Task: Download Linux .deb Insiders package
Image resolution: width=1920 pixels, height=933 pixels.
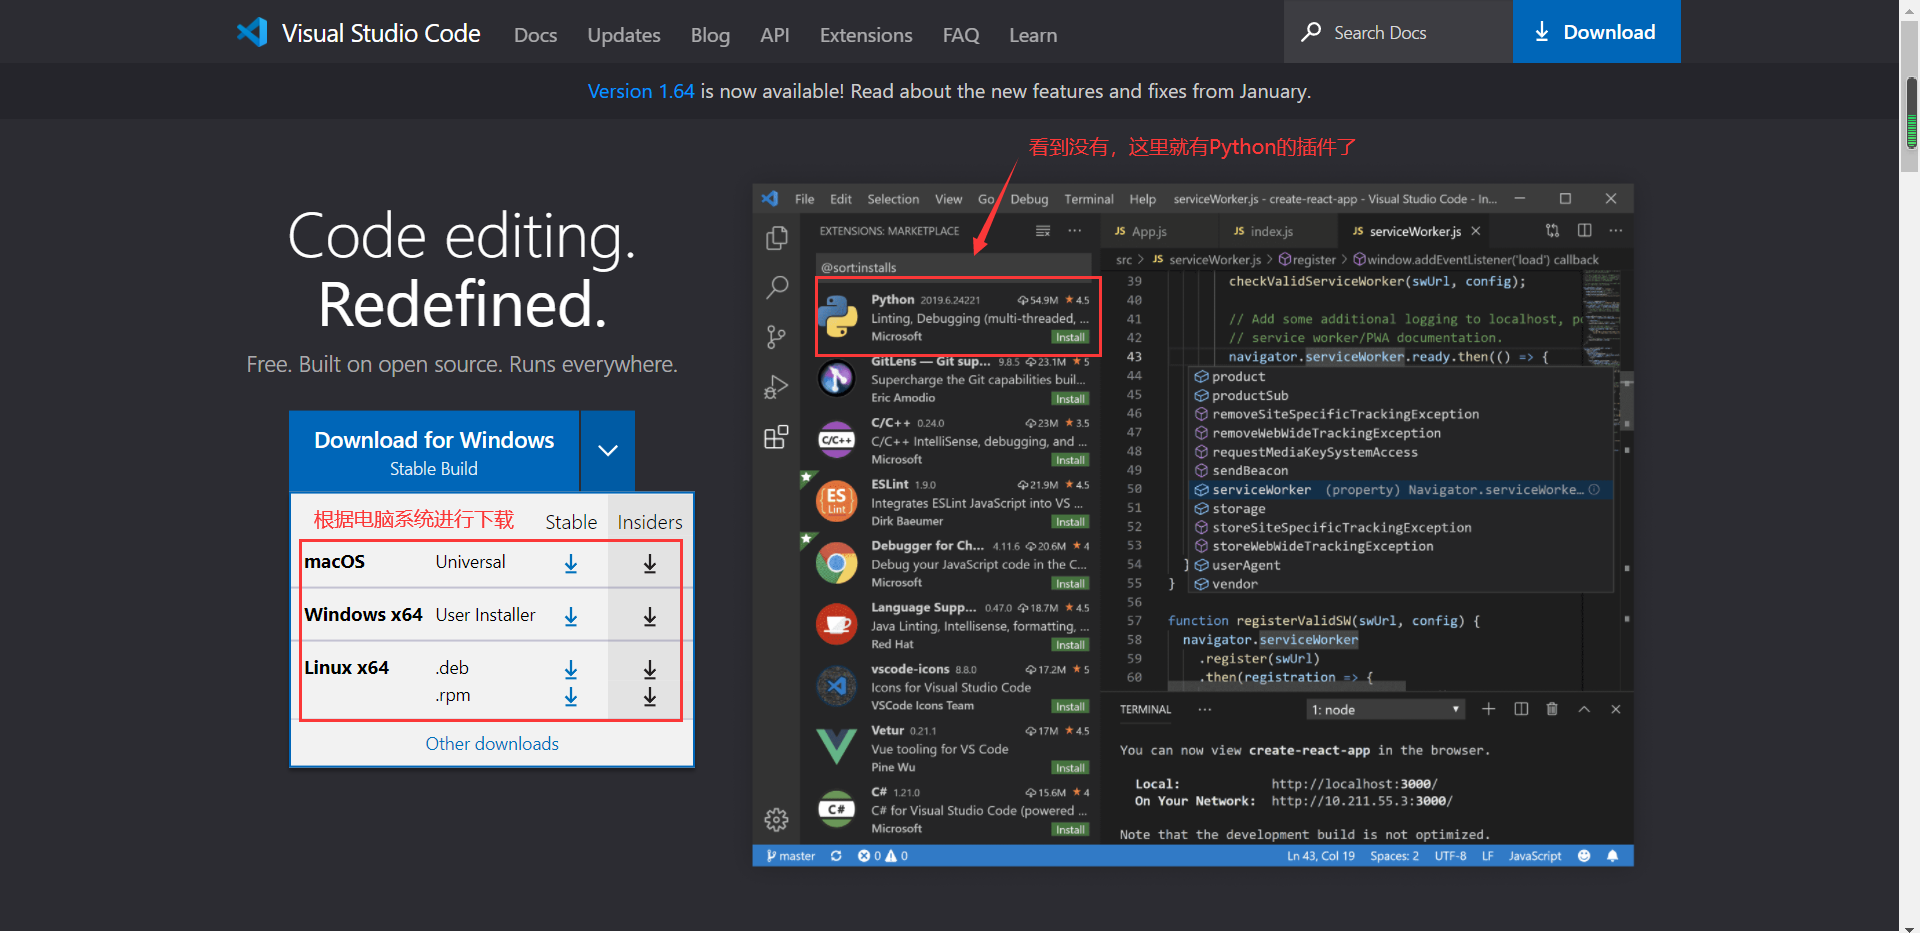Action: [650, 669]
